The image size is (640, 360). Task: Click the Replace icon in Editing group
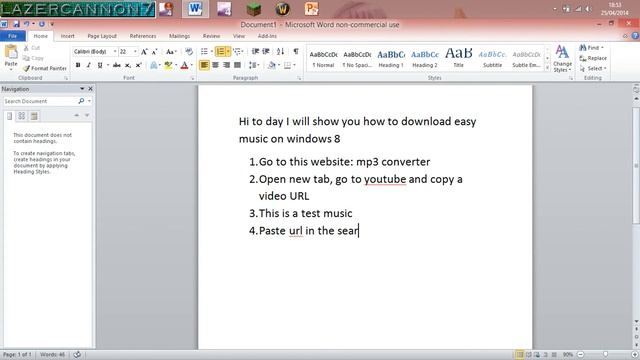(582, 58)
